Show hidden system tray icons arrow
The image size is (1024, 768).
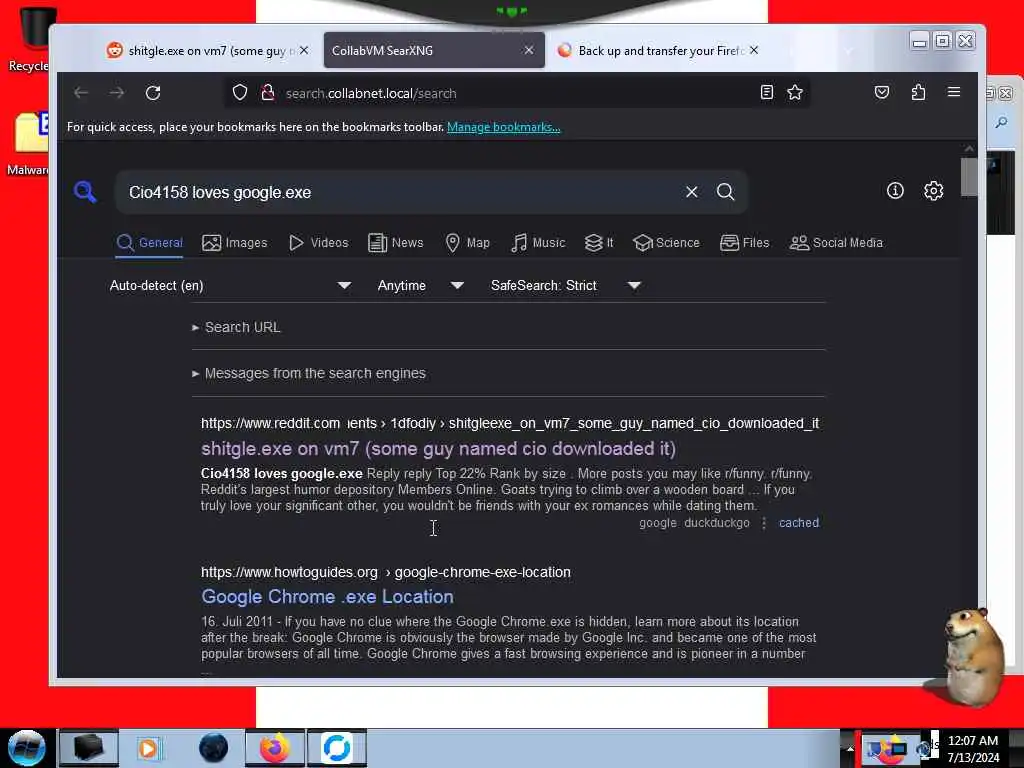tap(850, 748)
